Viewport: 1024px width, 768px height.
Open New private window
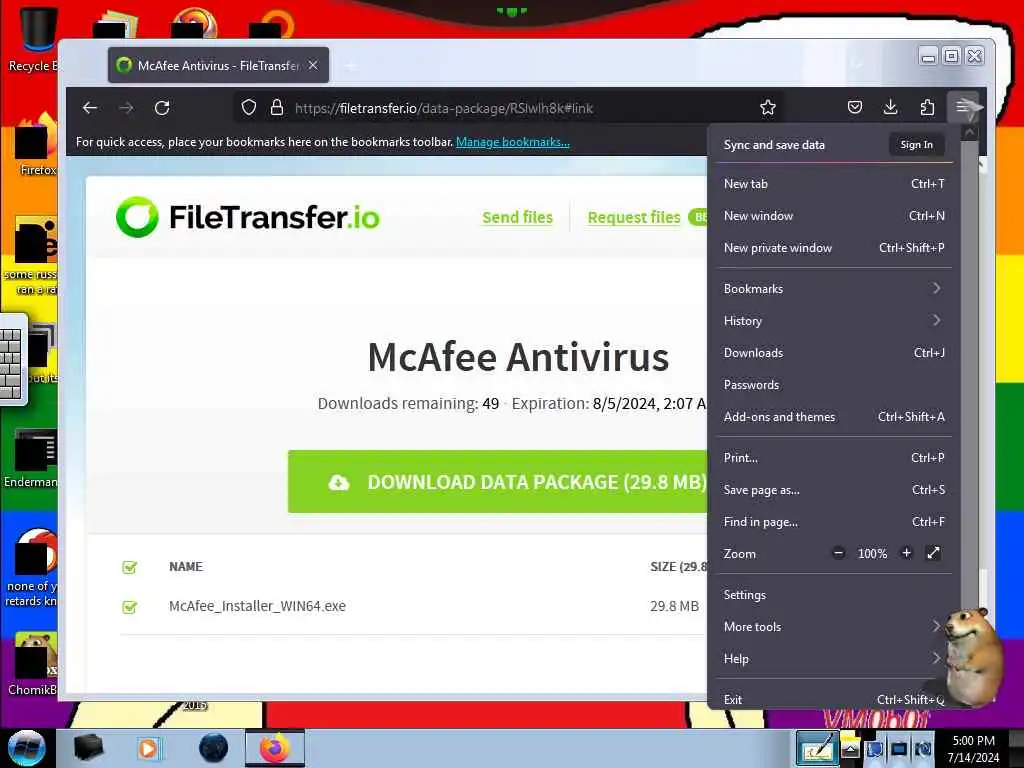834,248
